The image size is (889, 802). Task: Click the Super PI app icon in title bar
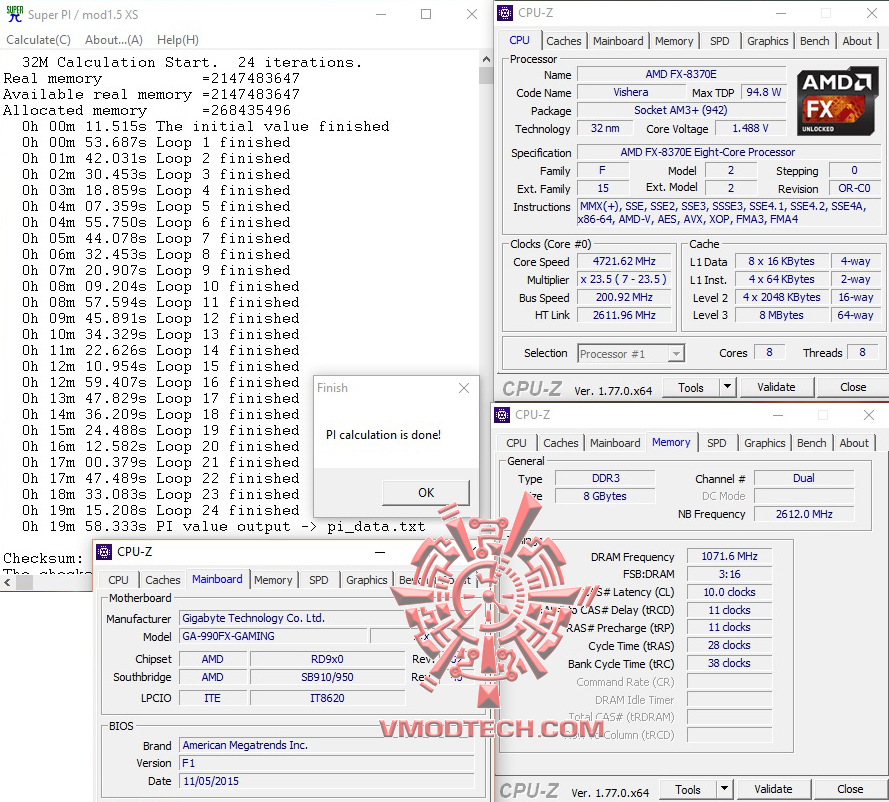pos(14,14)
